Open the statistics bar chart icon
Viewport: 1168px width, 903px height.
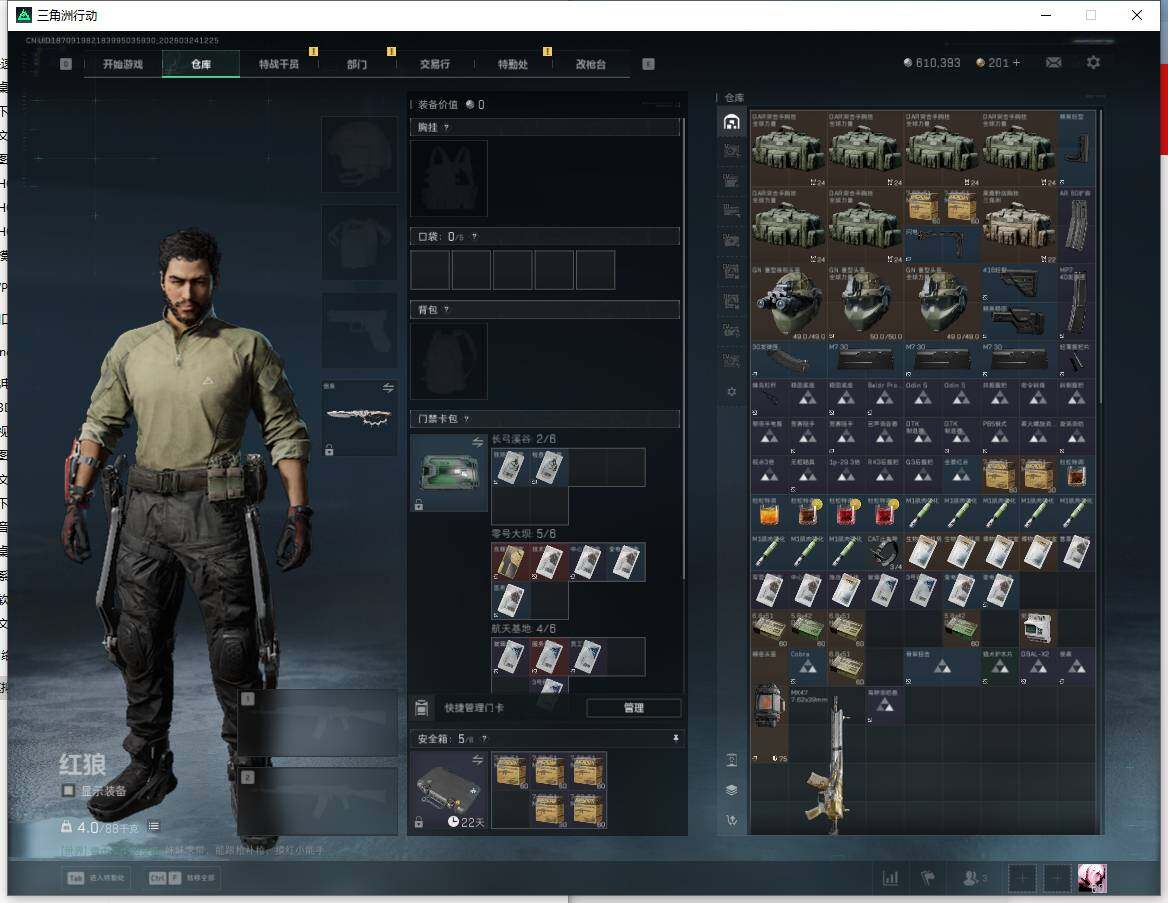point(890,878)
